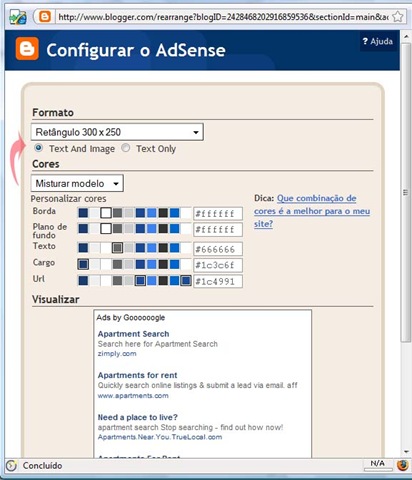Click the vertical scrollbar thumb

click(406, 192)
